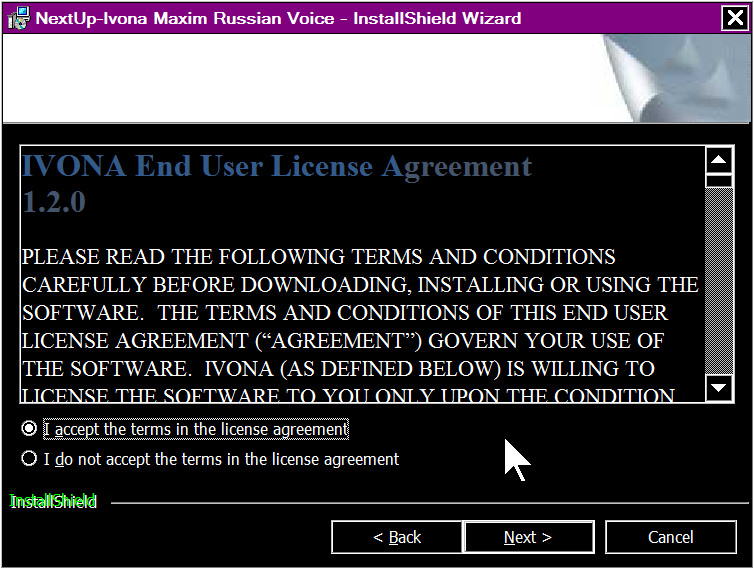Cancel the installation wizard
The width and height of the screenshot is (754, 569).
[670, 537]
